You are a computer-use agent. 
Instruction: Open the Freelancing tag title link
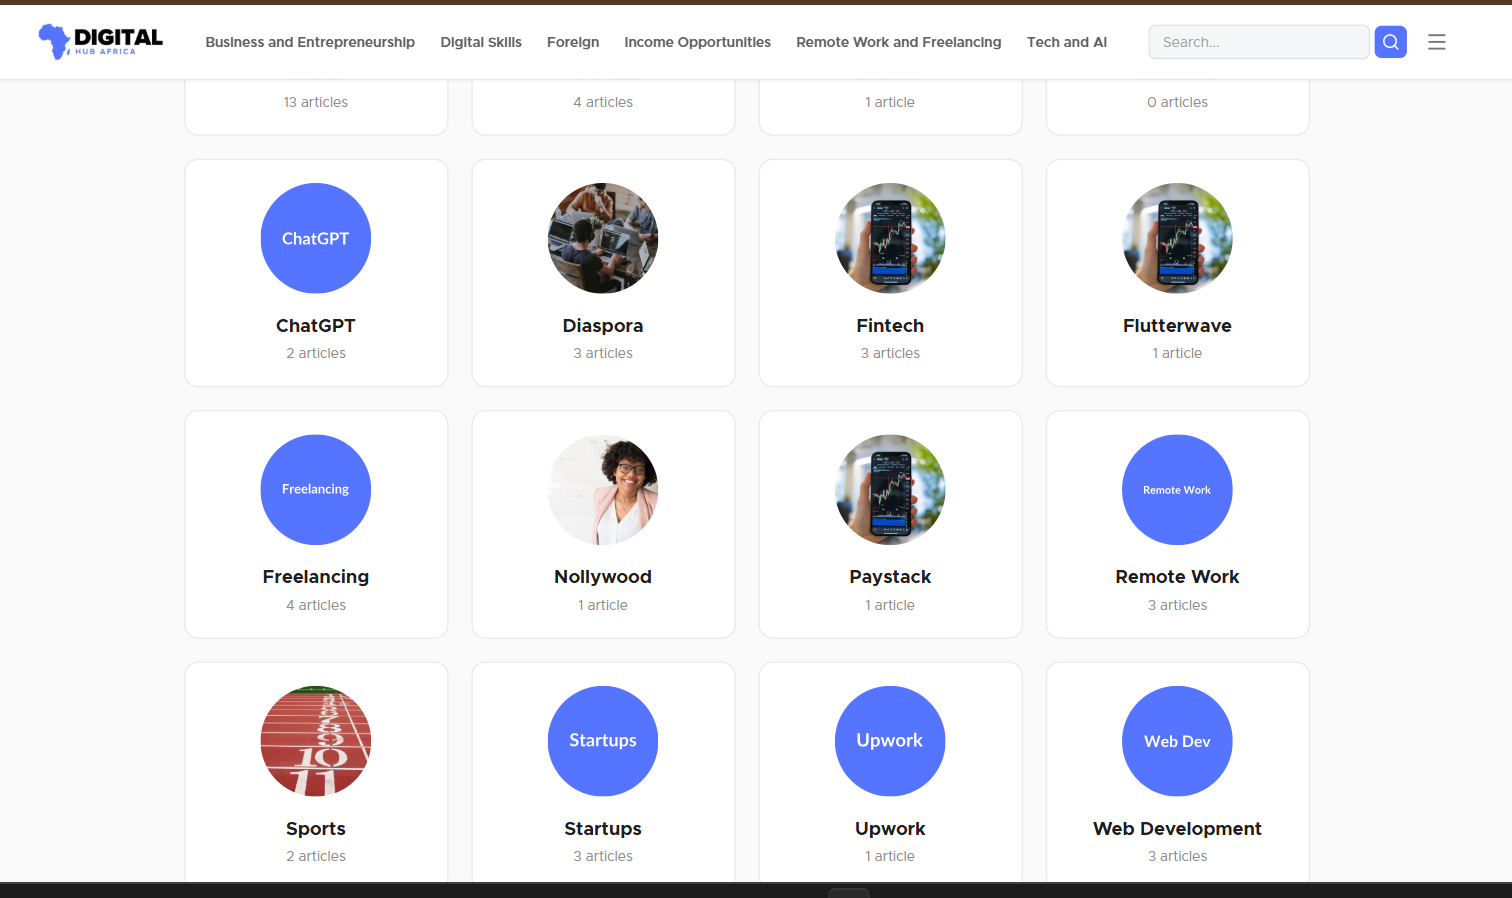(316, 577)
